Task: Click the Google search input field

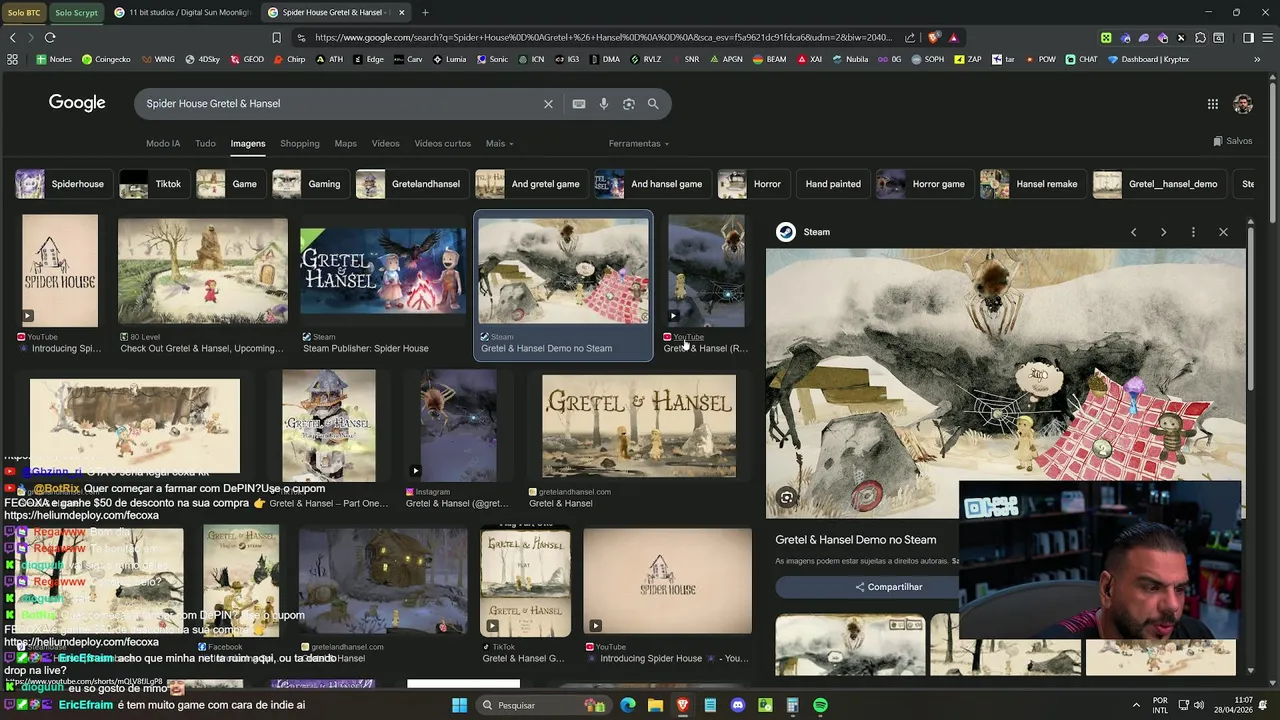Action: point(340,104)
